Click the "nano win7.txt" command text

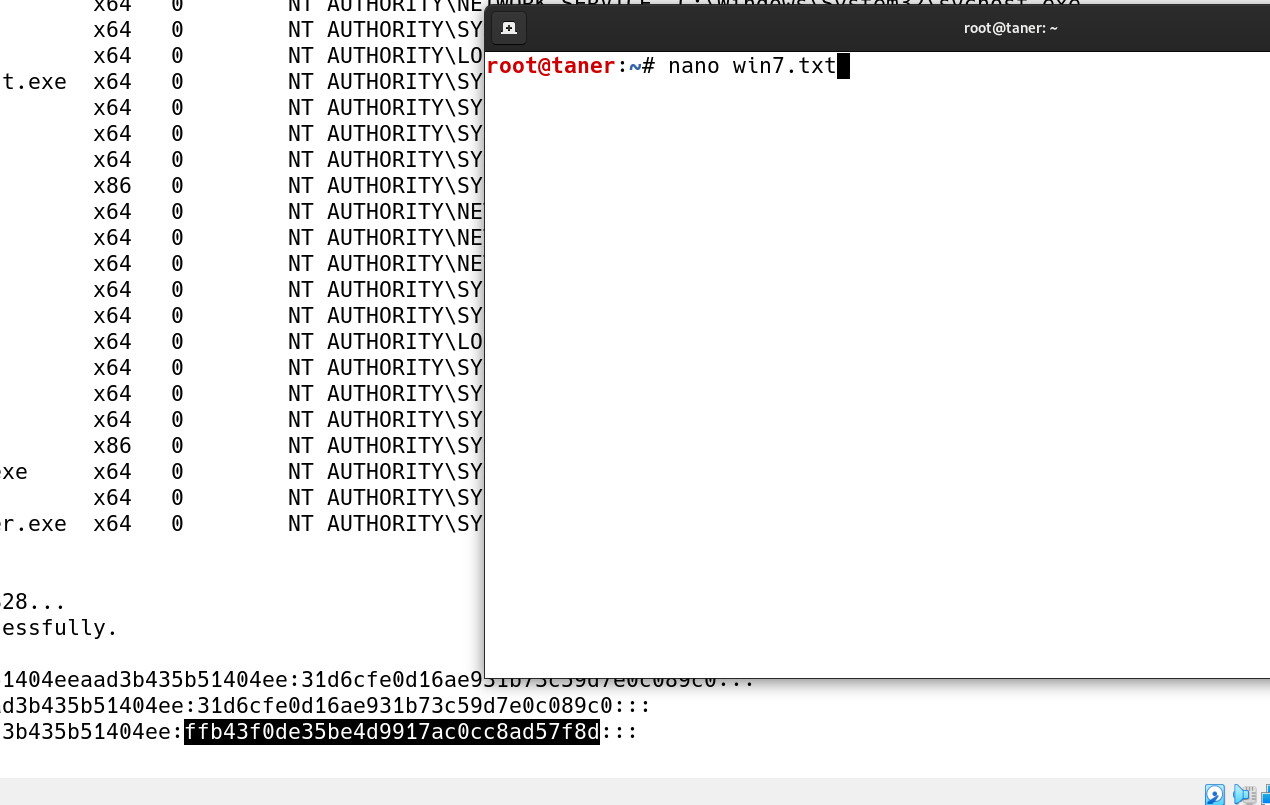[752, 67]
